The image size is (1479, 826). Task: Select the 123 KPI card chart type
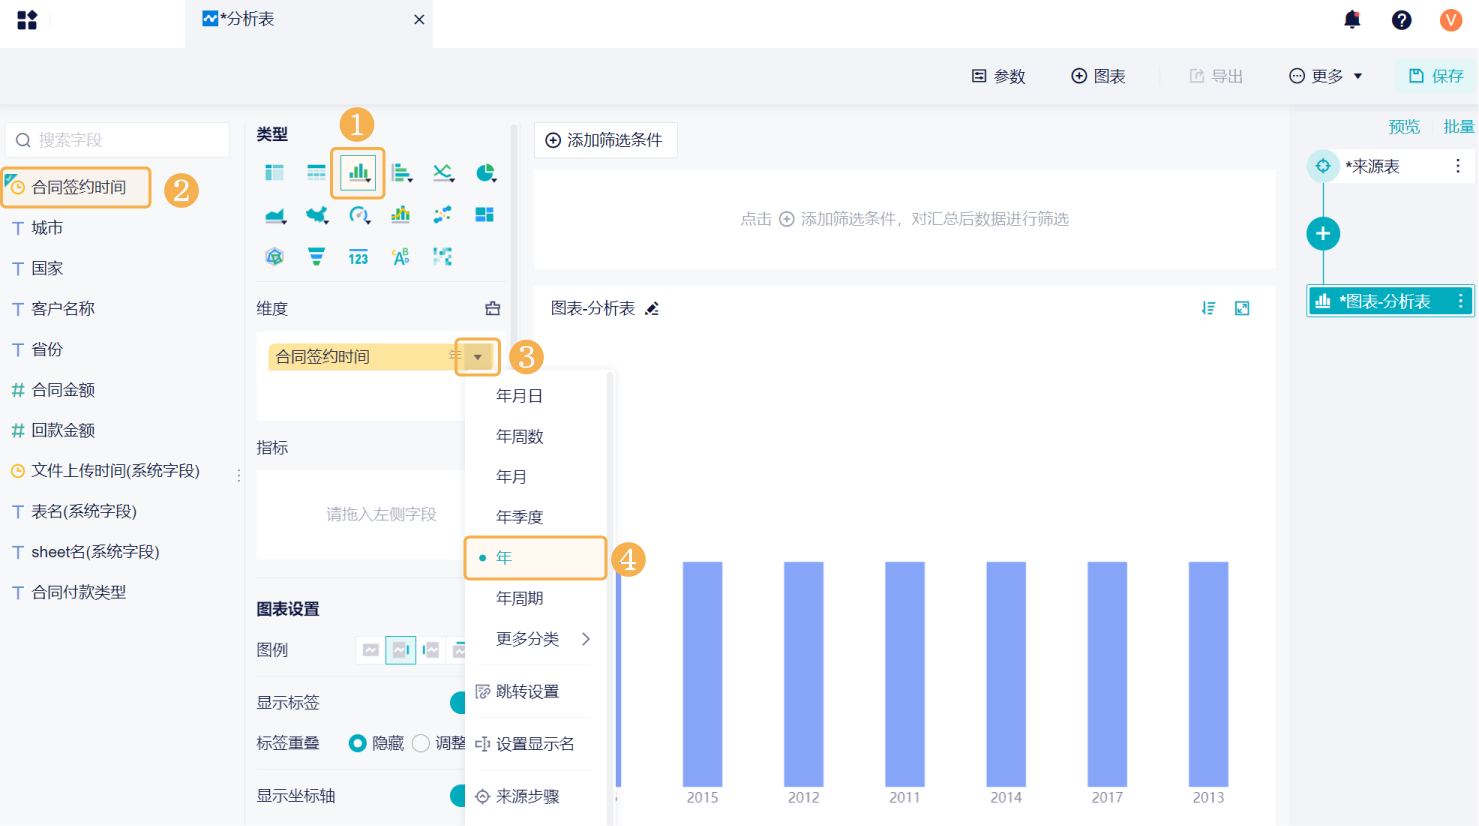(358, 257)
